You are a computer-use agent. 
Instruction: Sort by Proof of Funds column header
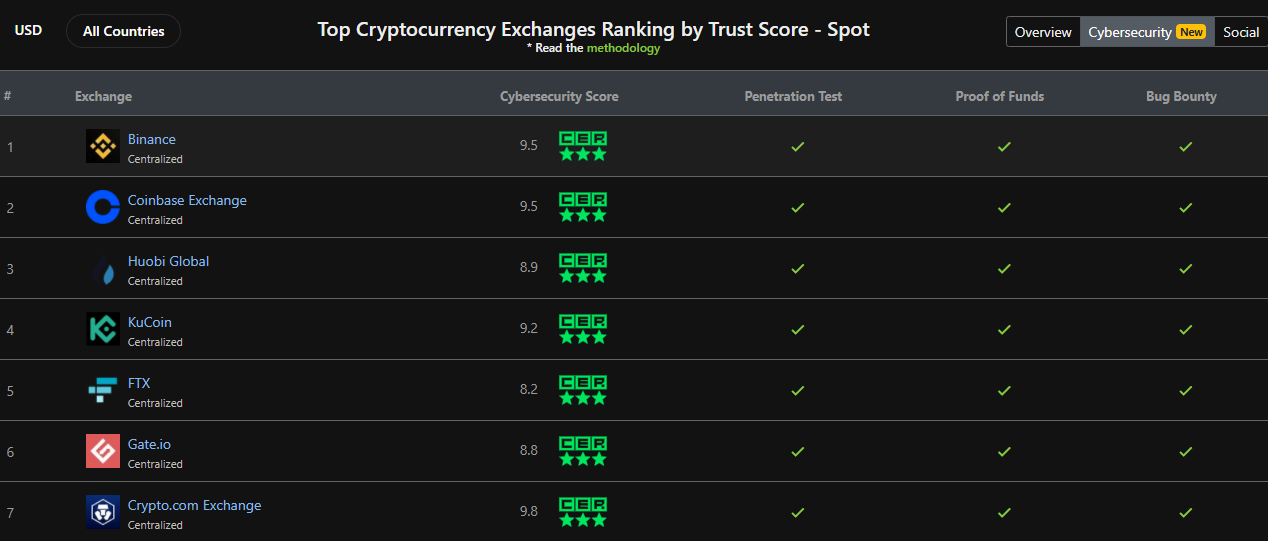coord(1000,97)
